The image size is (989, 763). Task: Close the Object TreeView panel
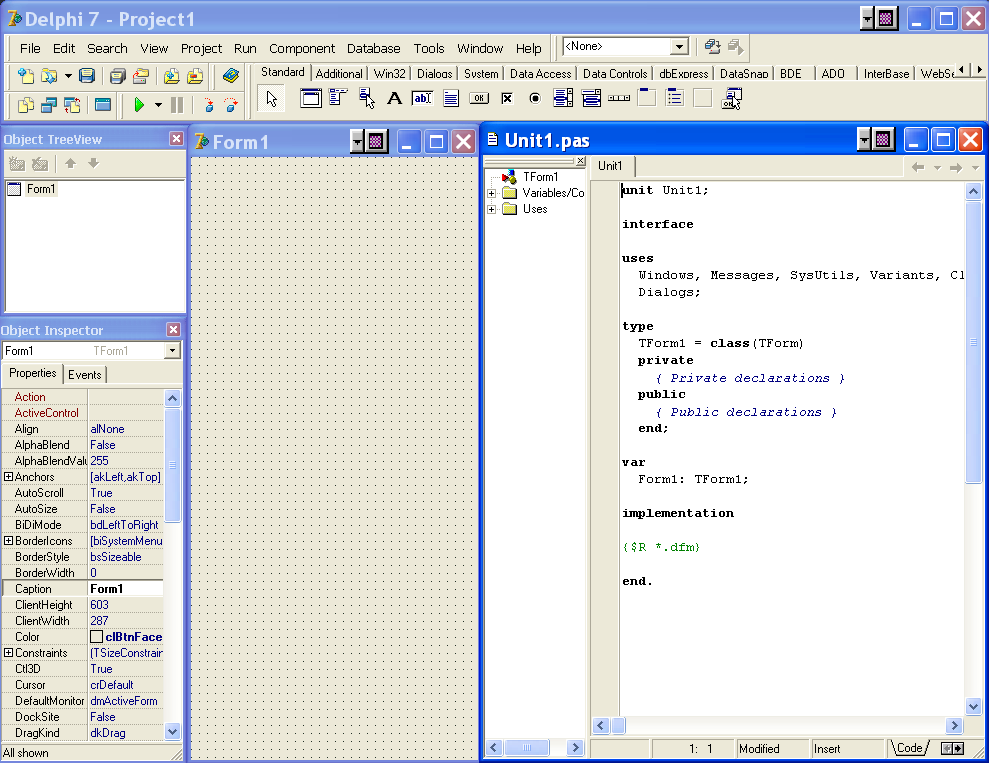pos(176,139)
